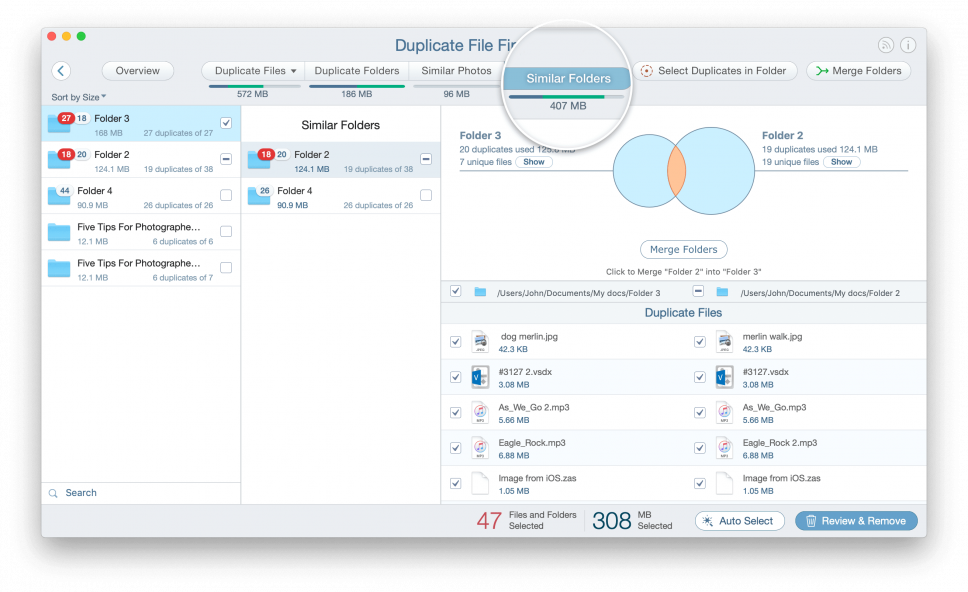Viewport: 968px width, 592px height.
Task: Click As_We_Go.mp3 audio icon
Action: click(x=724, y=412)
